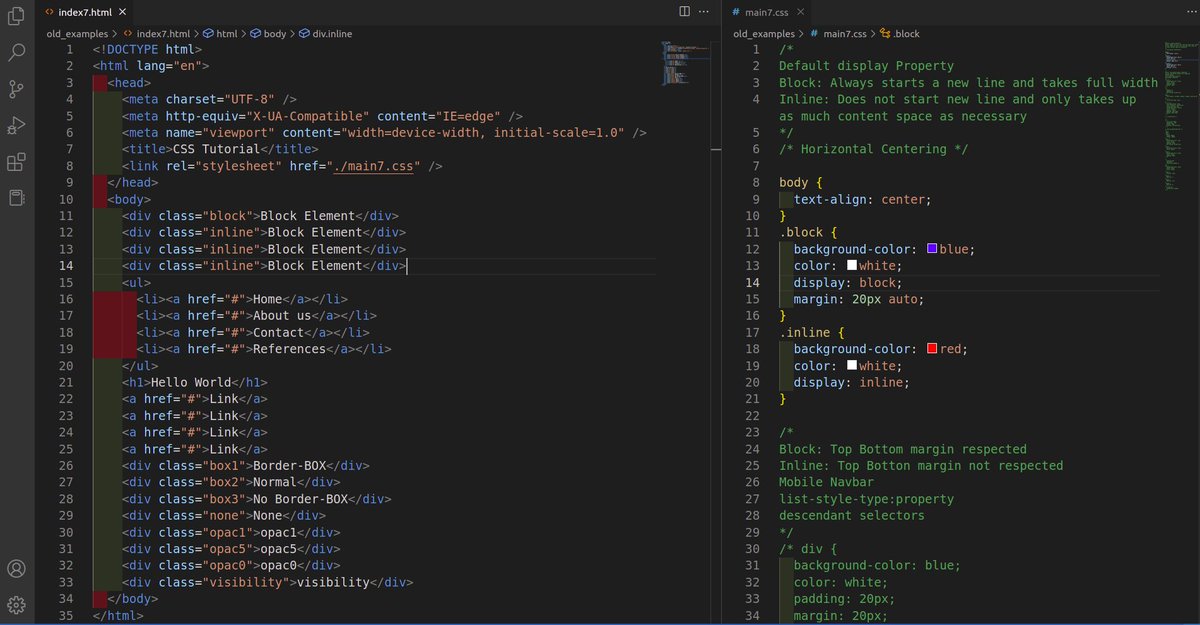Viewport: 1200px width, 625px height.
Task: Click "descendant selectors" comment line
Action: [x=852, y=515]
